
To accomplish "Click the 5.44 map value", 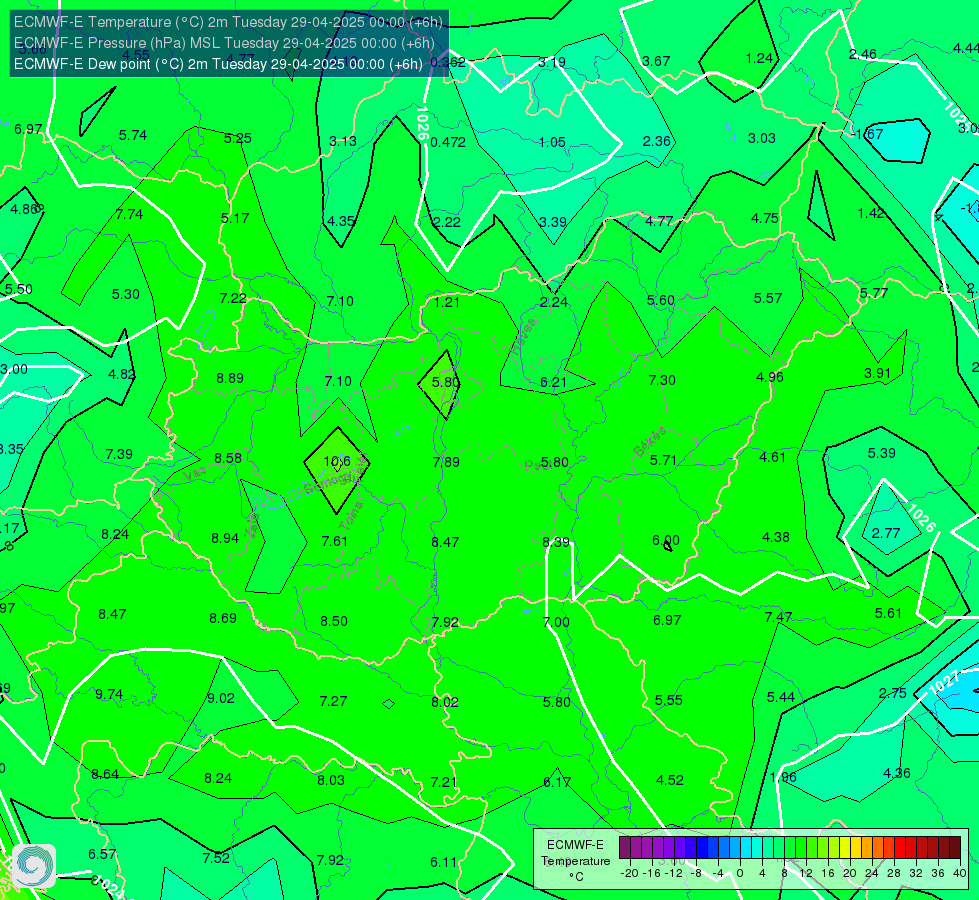I will [x=780, y=697].
